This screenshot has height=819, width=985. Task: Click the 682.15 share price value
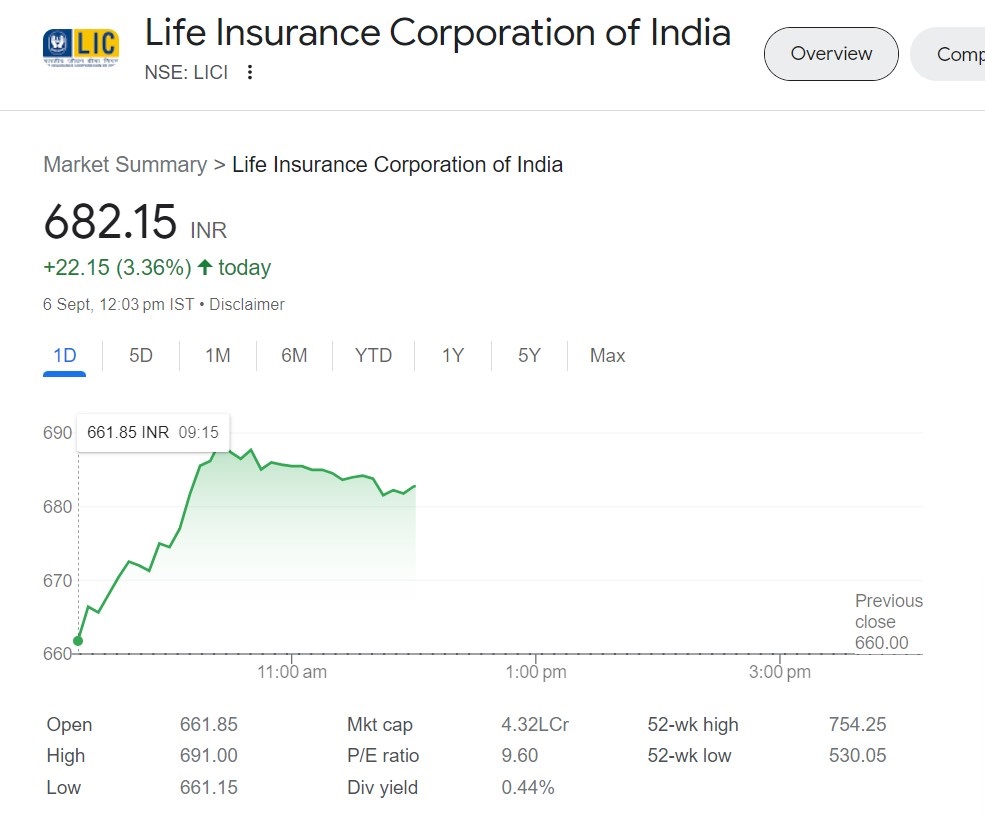pyautogui.click(x=110, y=222)
